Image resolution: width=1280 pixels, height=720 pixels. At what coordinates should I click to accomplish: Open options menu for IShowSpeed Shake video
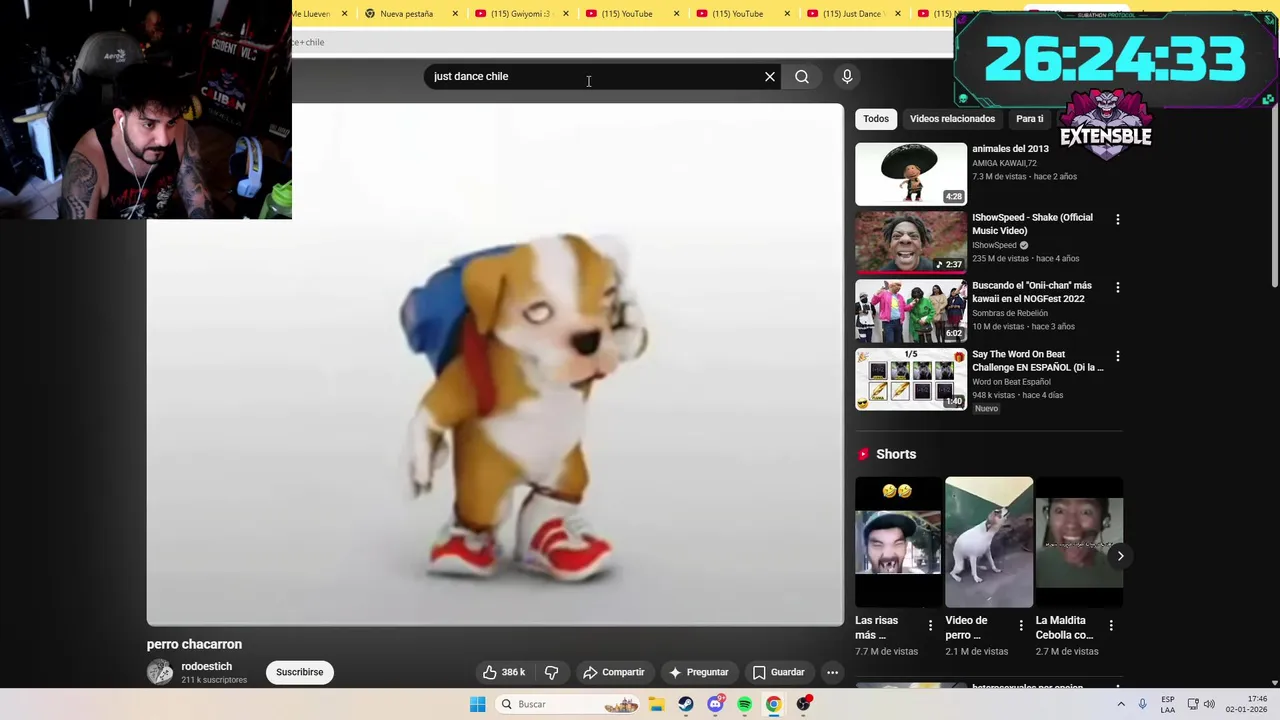[1118, 219]
